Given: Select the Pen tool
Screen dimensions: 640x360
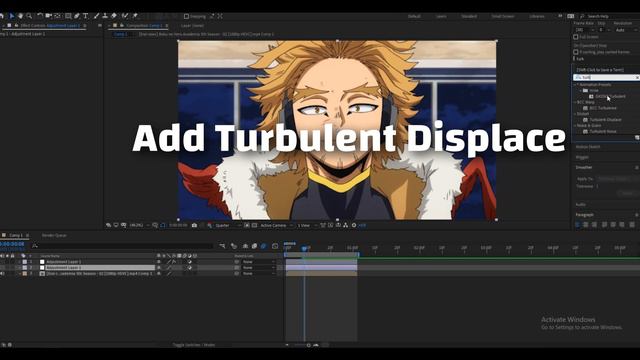Looking at the screenshot, I should tap(77, 16).
